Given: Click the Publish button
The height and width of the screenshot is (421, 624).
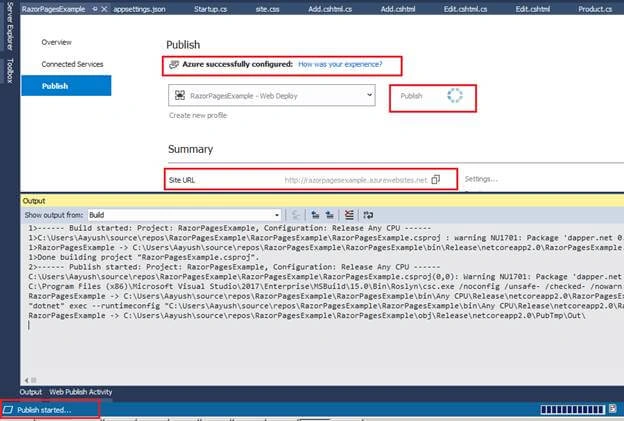Looking at the screenshot, I should [411, 96].
